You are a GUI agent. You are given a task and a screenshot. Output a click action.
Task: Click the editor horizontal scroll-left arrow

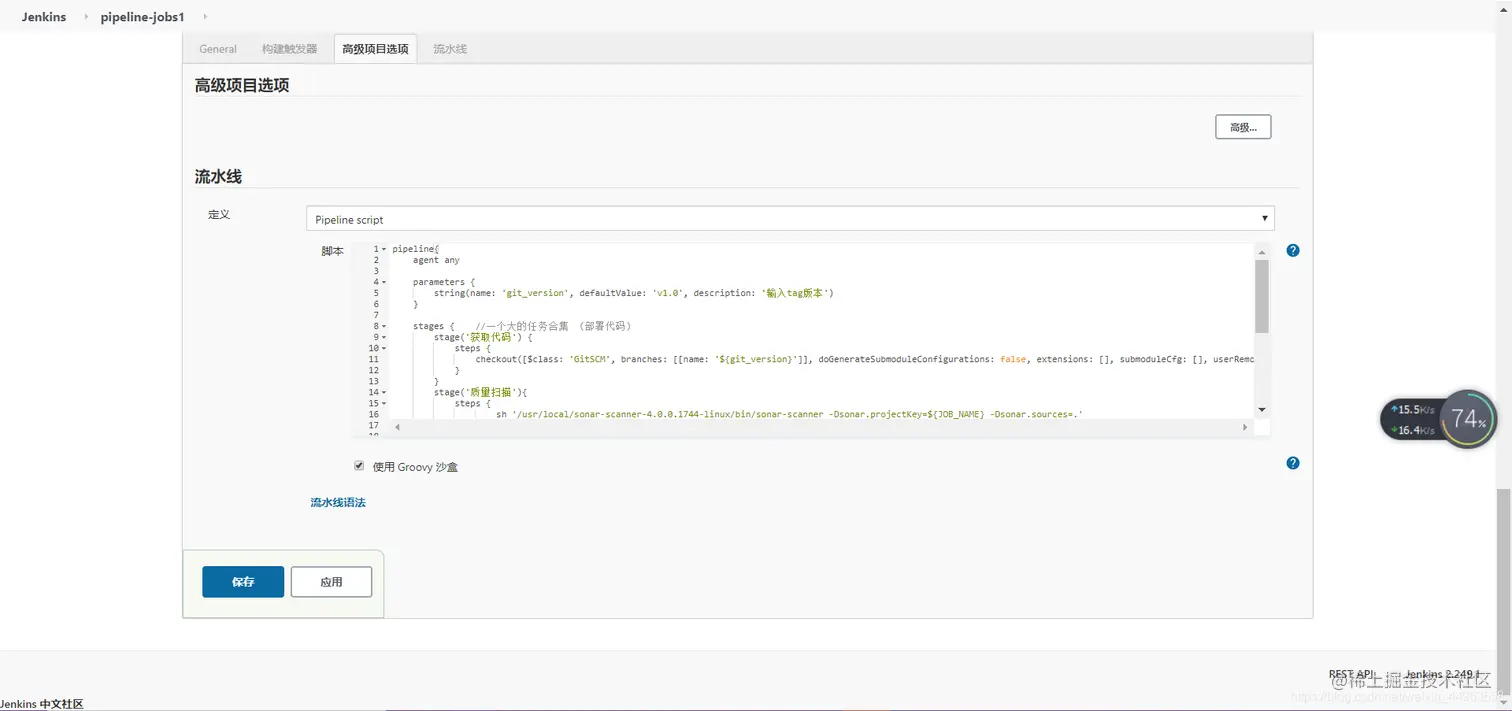pos(397,427)
